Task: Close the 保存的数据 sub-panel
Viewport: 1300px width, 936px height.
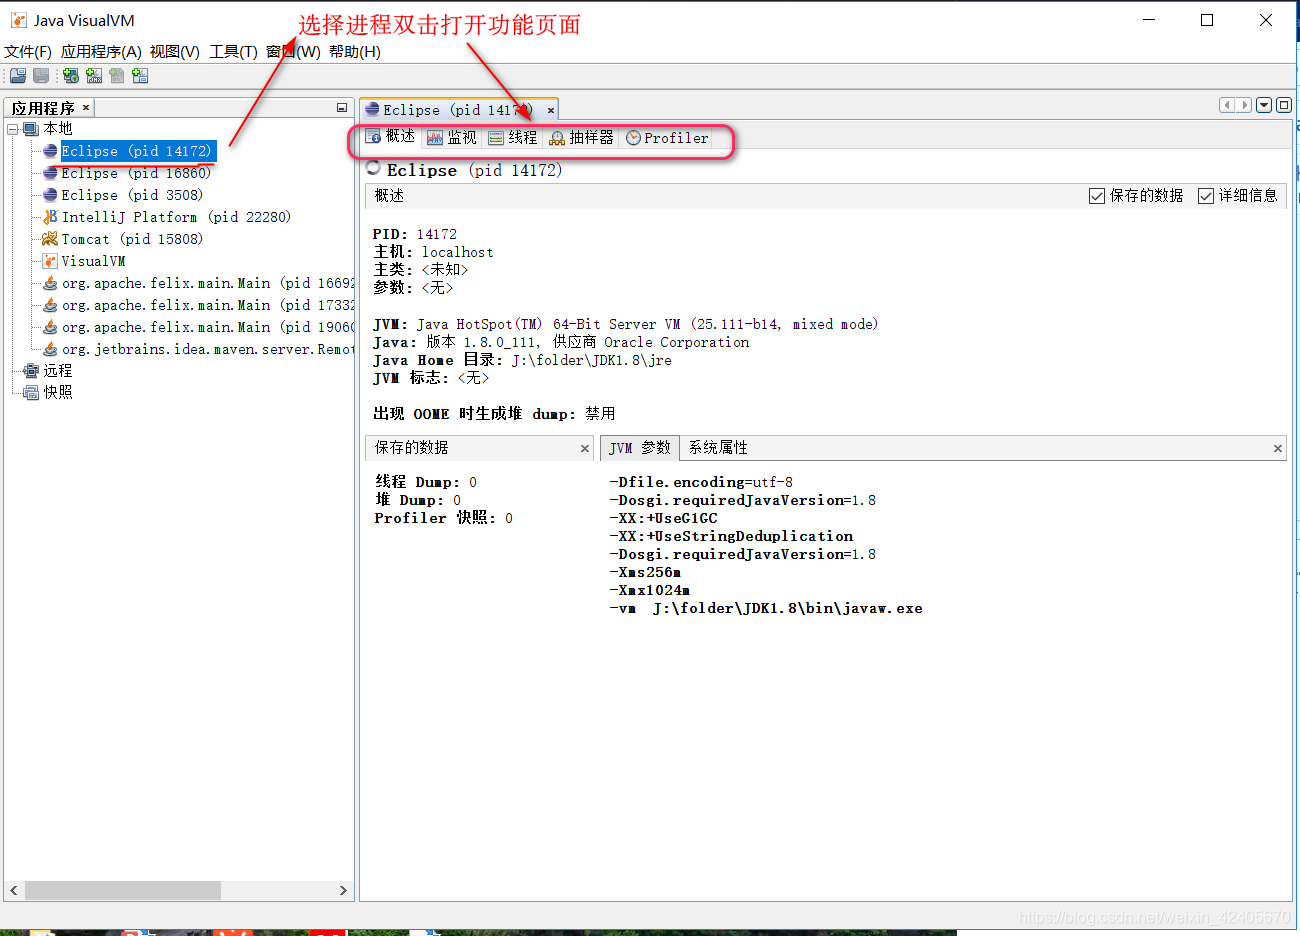Action: tap(585, 448)
